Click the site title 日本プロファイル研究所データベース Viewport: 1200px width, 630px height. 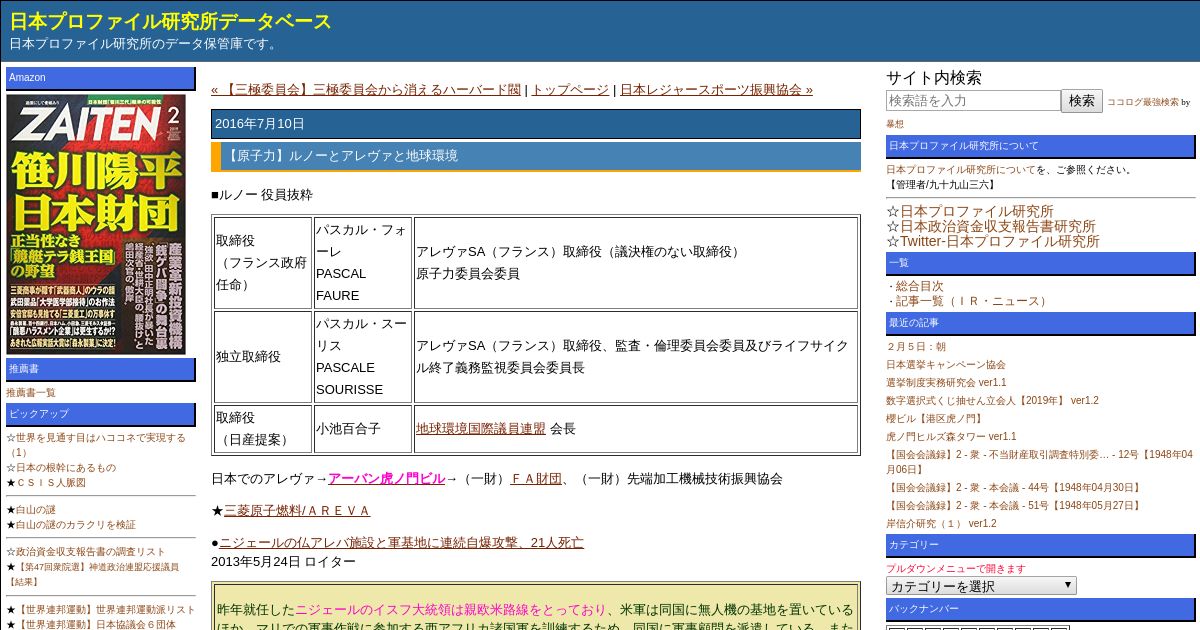(171, 21)
